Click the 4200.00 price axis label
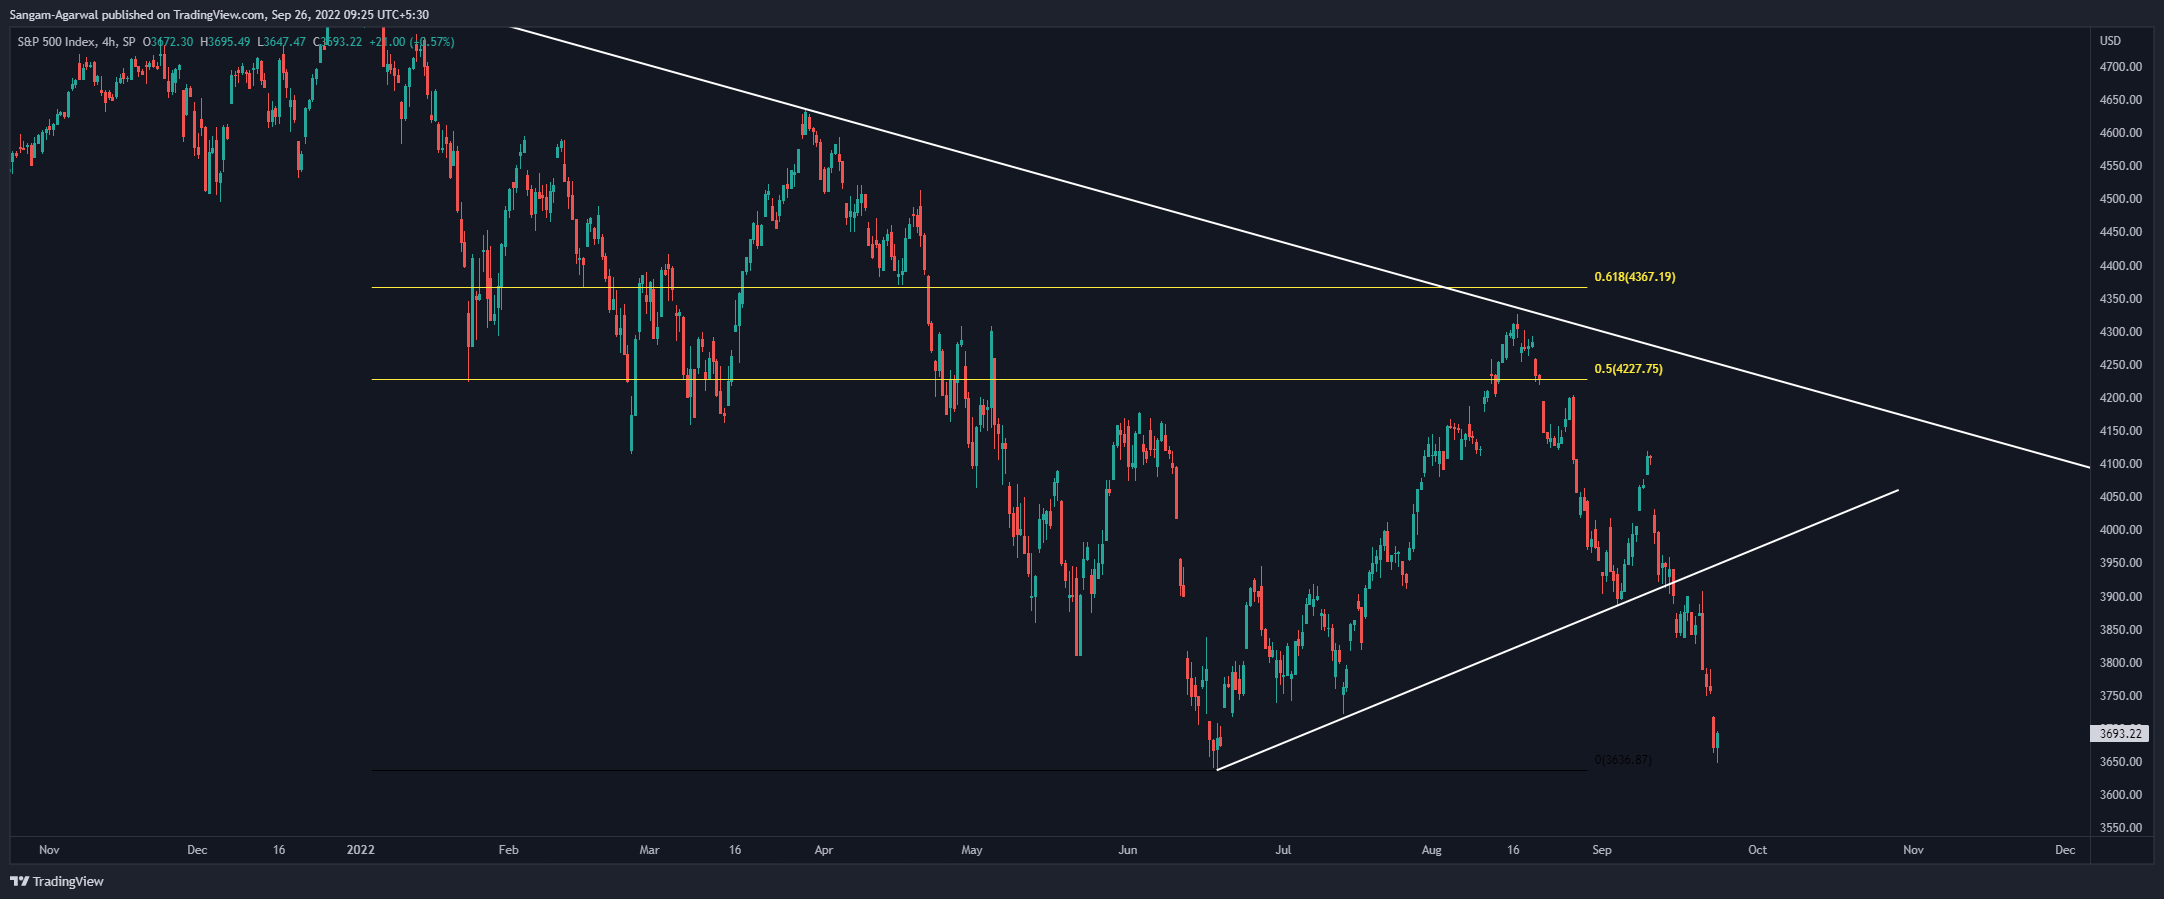The height and width of the screenshot is (899, 2164). click(2120, 398)
